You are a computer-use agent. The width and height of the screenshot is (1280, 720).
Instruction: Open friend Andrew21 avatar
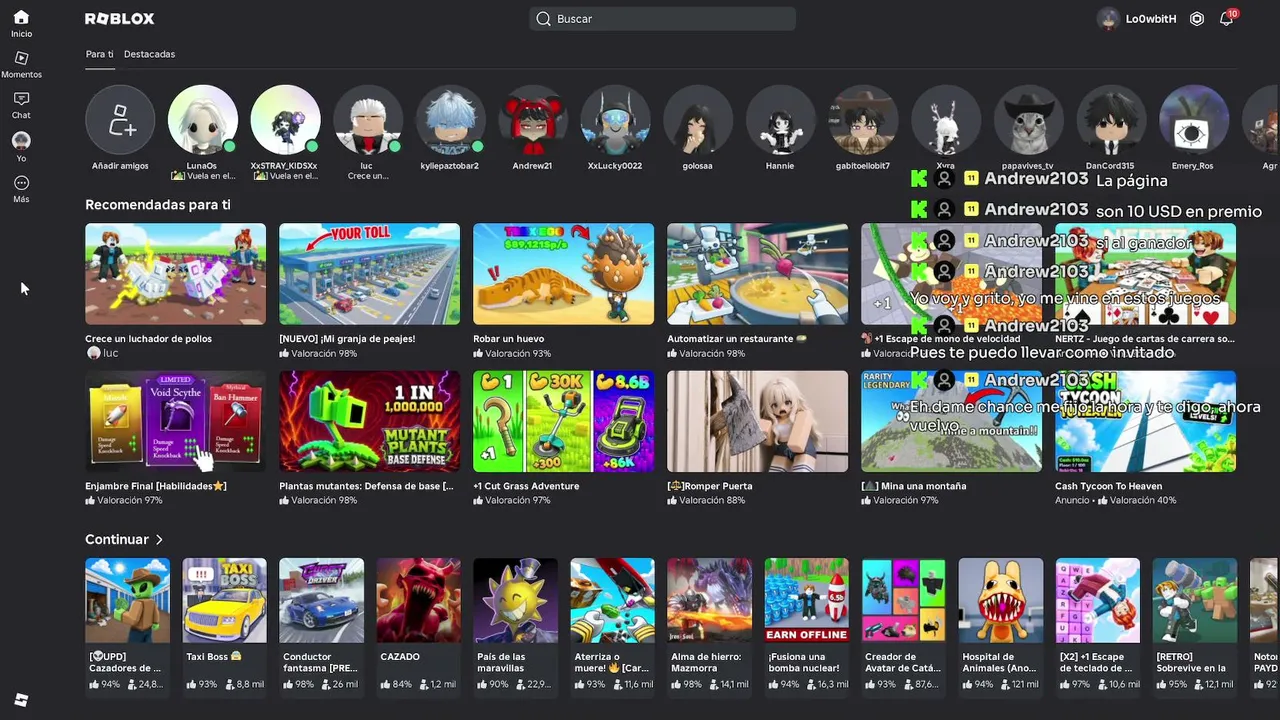(533, 120)
